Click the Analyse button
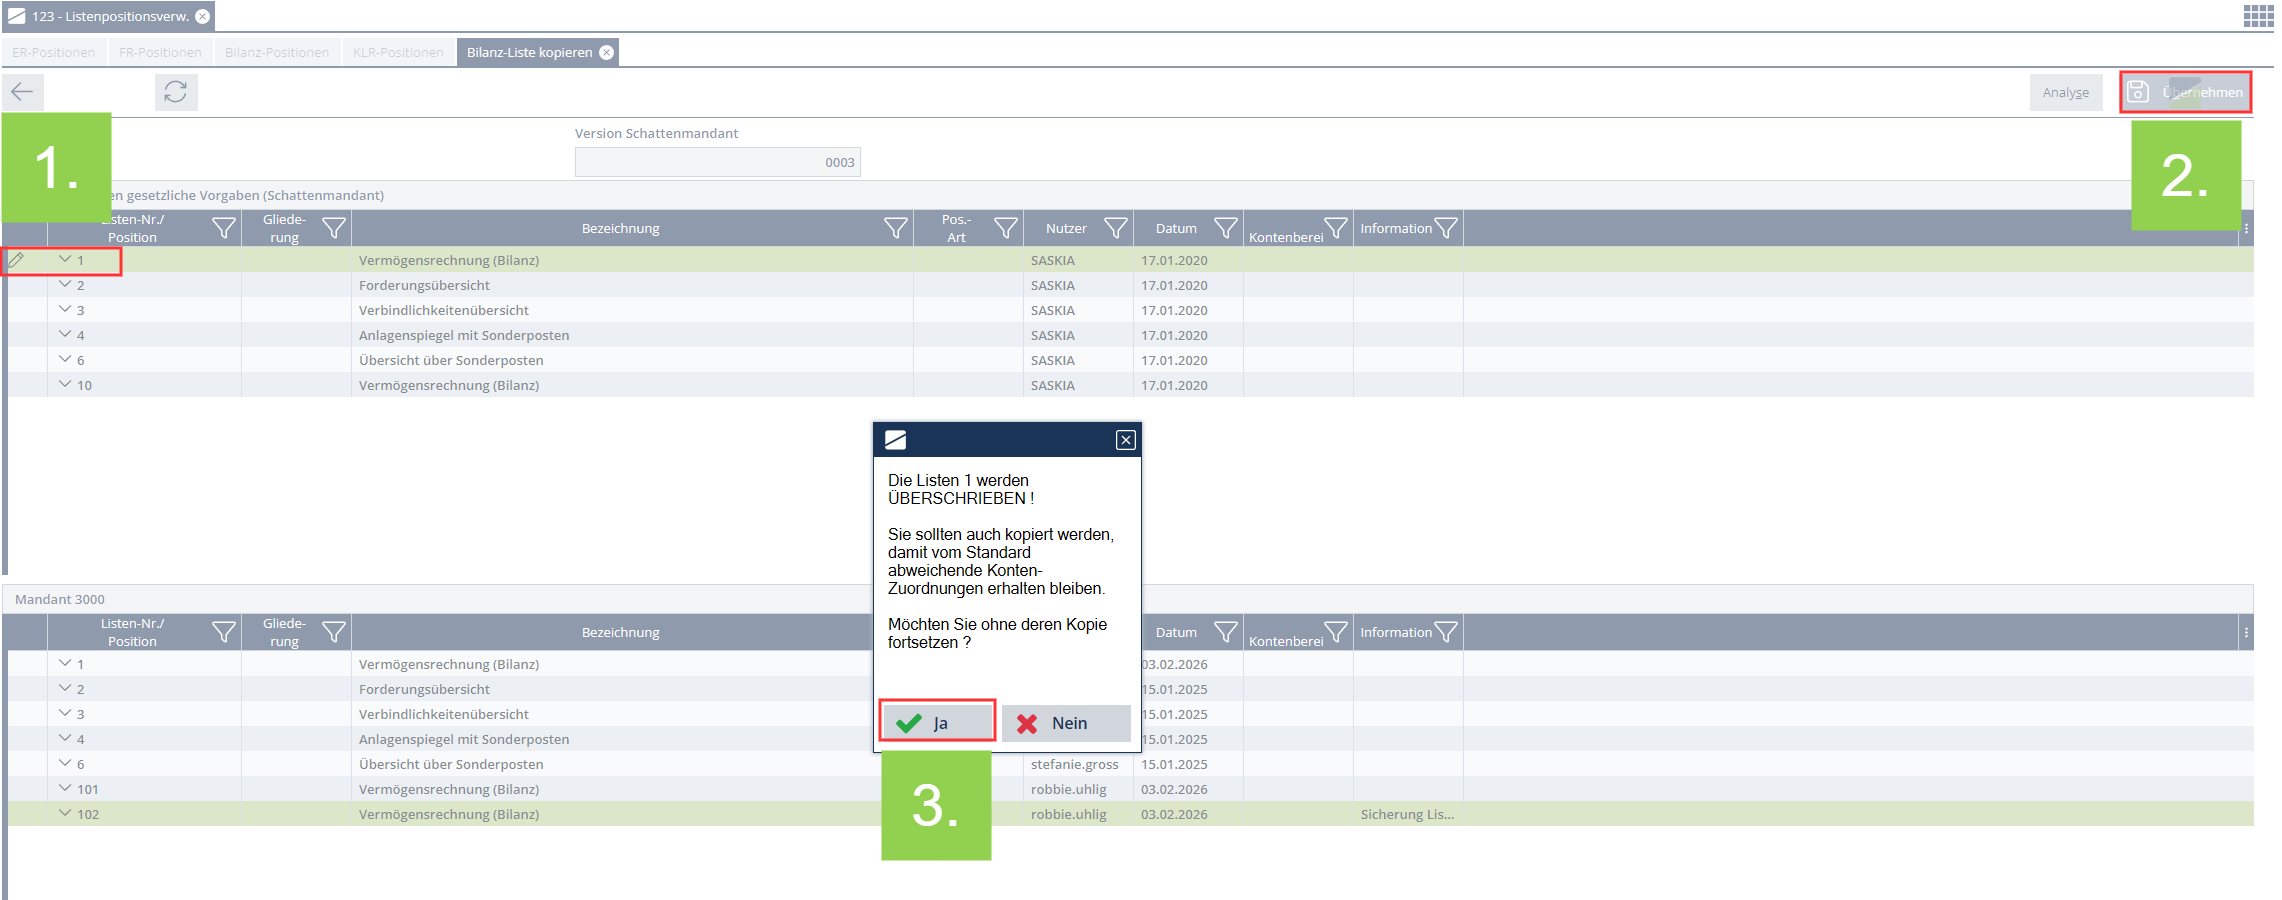This screenshot has height=900, width=2282. pyautogui.click(x=2065, y=93)
